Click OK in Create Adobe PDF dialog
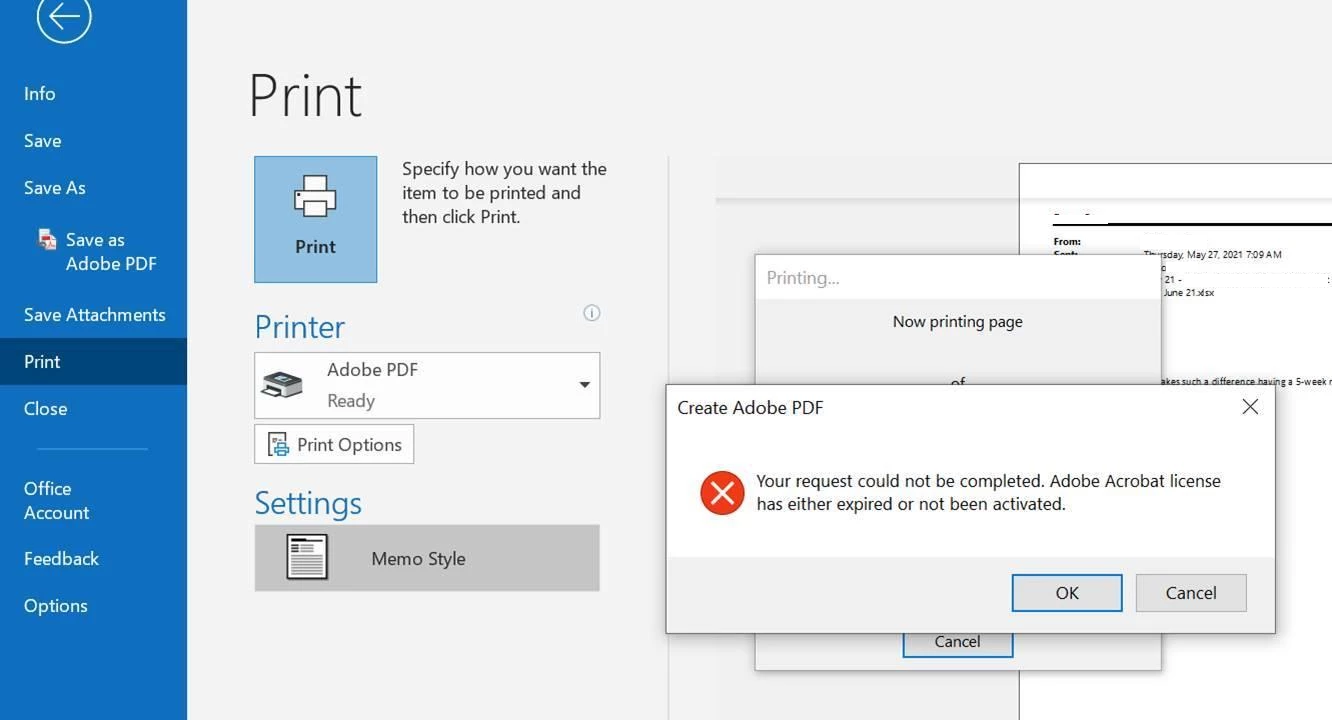 tap(1067, 593)
